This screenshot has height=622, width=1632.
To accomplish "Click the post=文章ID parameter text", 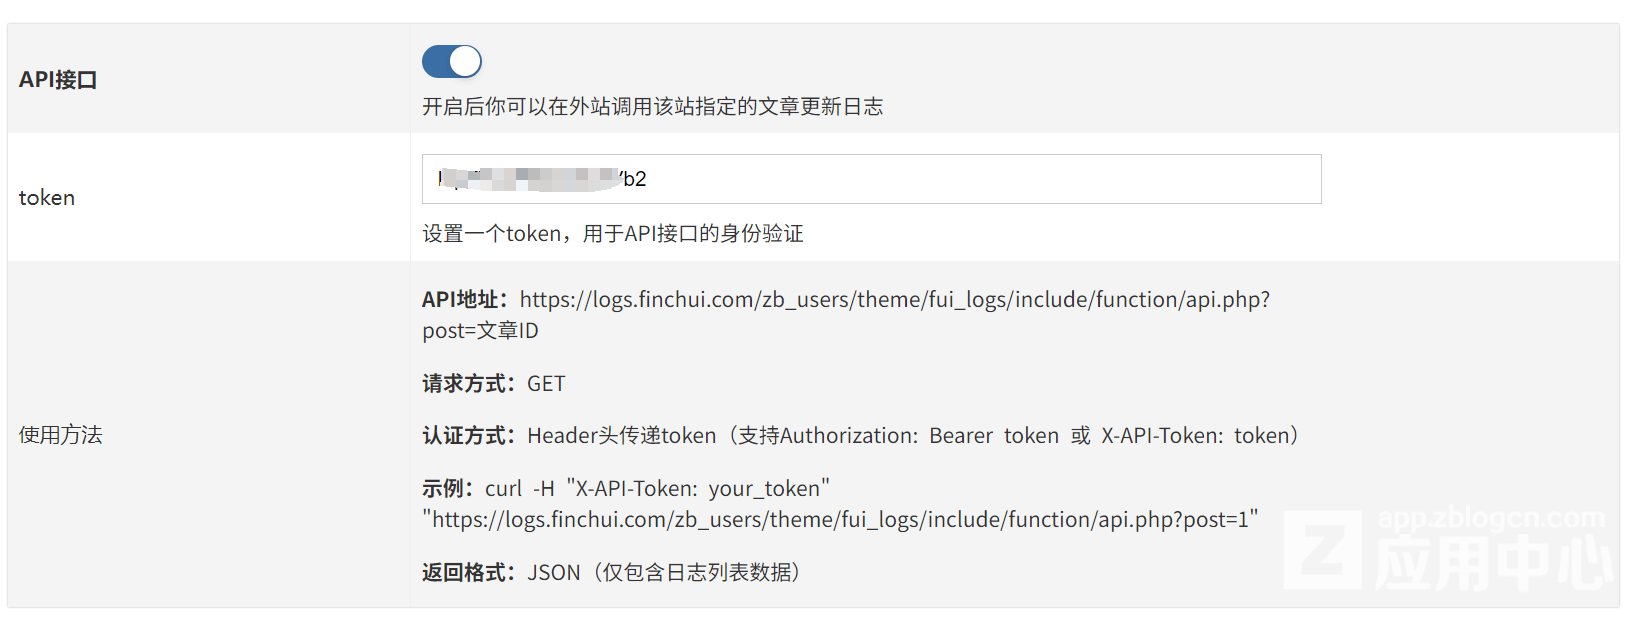I will coord(480,331).
